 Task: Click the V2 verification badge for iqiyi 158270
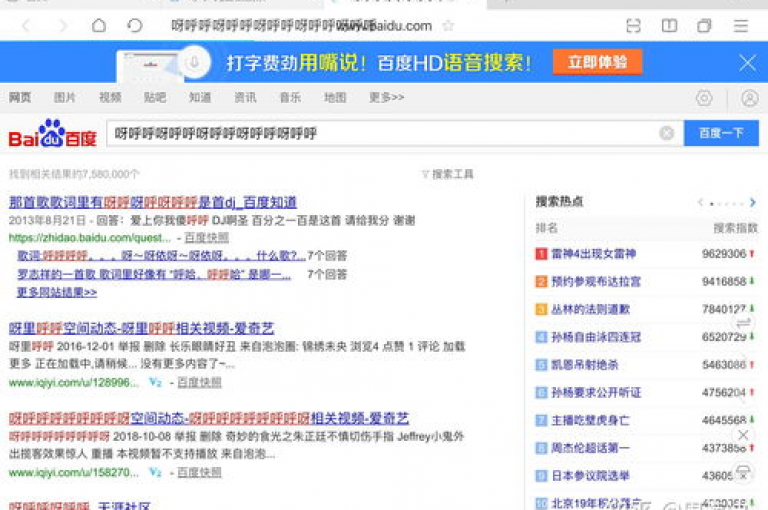[155, 472]
